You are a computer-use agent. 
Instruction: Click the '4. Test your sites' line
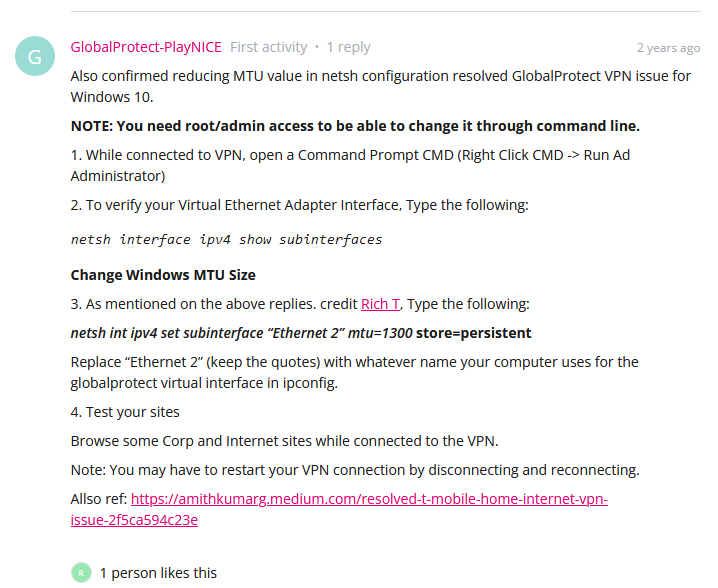(x=125, y=412)
